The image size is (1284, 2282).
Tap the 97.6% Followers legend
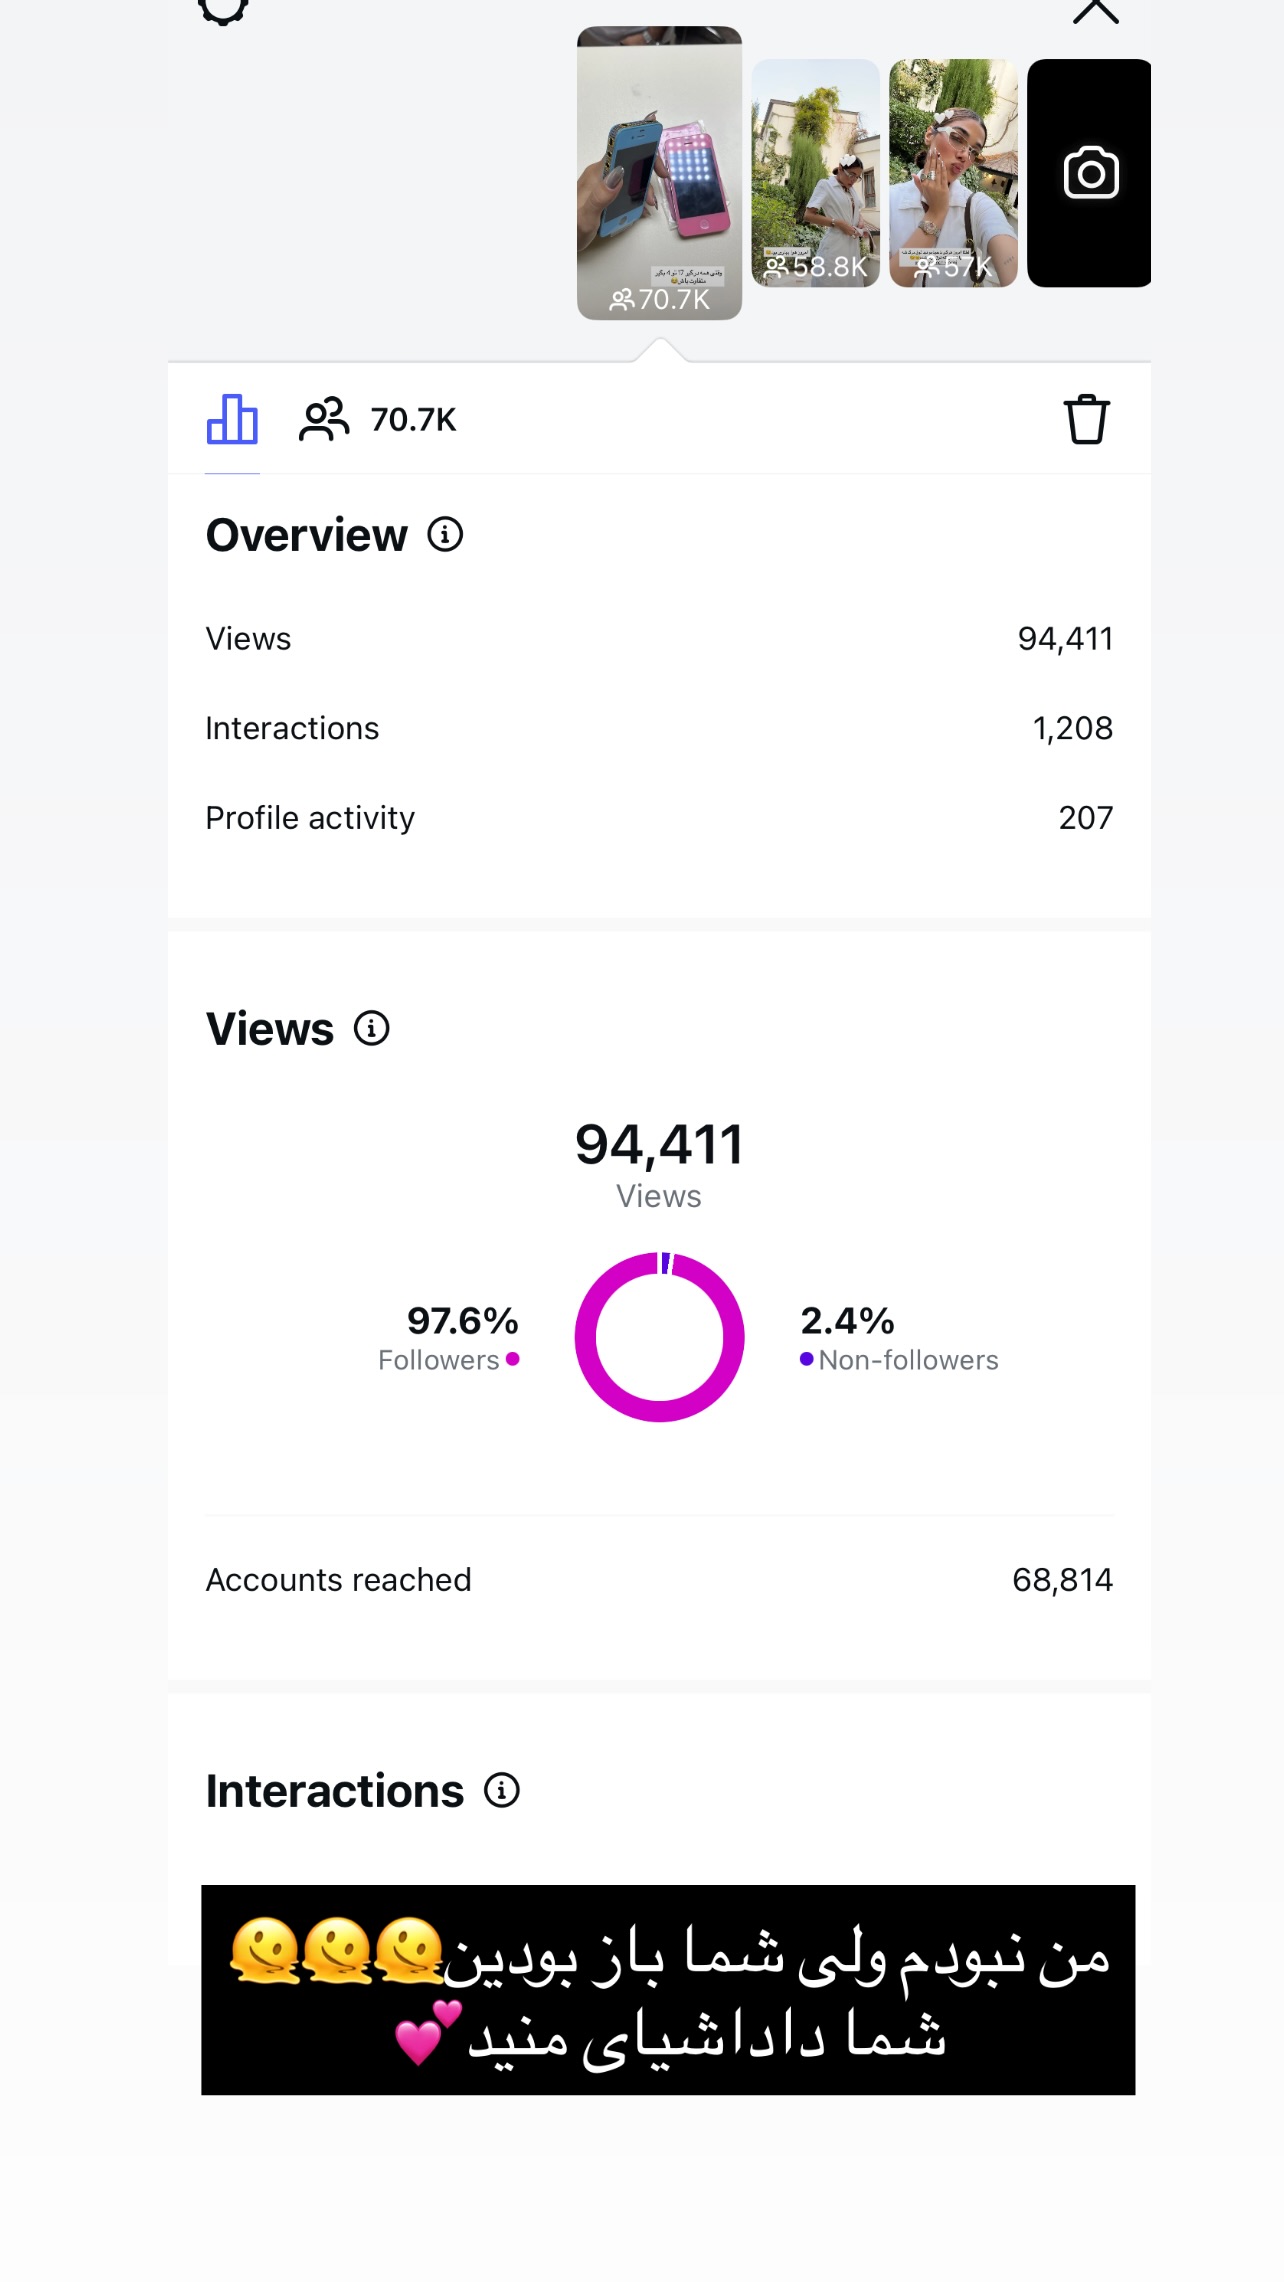point(449,1338)
